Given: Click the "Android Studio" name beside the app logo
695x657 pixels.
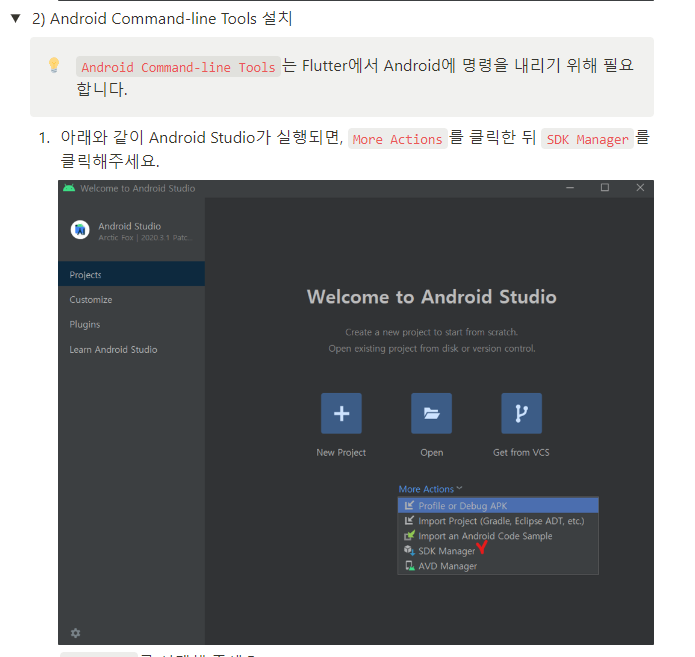Looking at the screenshot, I should coord(129,226).
